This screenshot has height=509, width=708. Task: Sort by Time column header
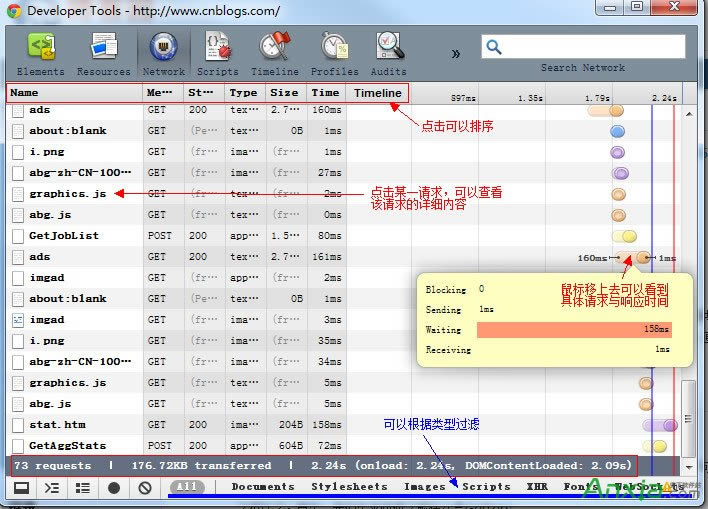coord(326,93)
